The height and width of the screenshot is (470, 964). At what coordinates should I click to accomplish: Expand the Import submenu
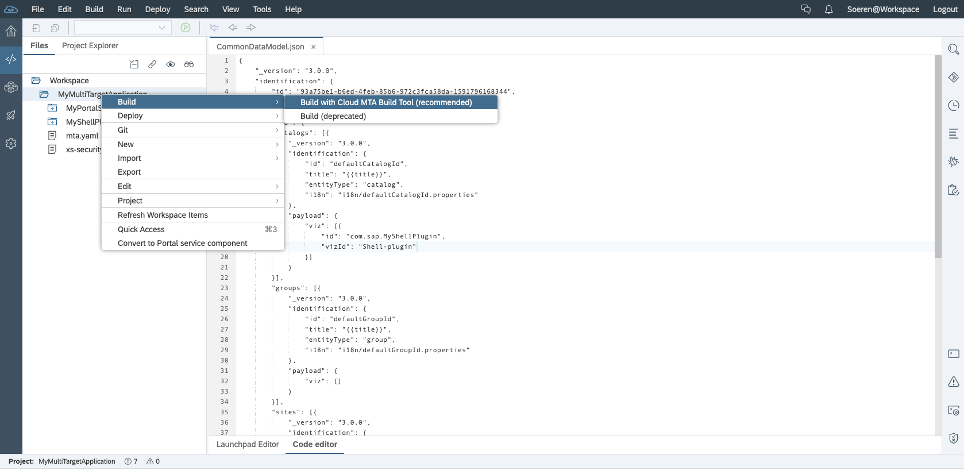[x=192, y=158]
